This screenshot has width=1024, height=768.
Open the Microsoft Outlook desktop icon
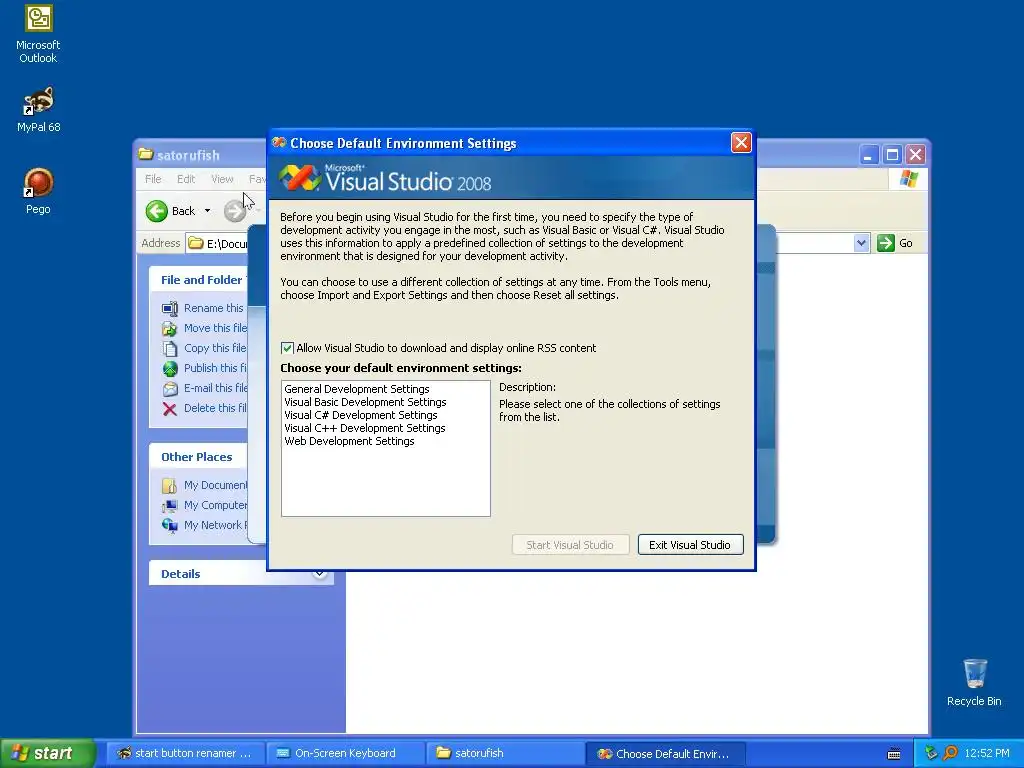coord(38,34)
